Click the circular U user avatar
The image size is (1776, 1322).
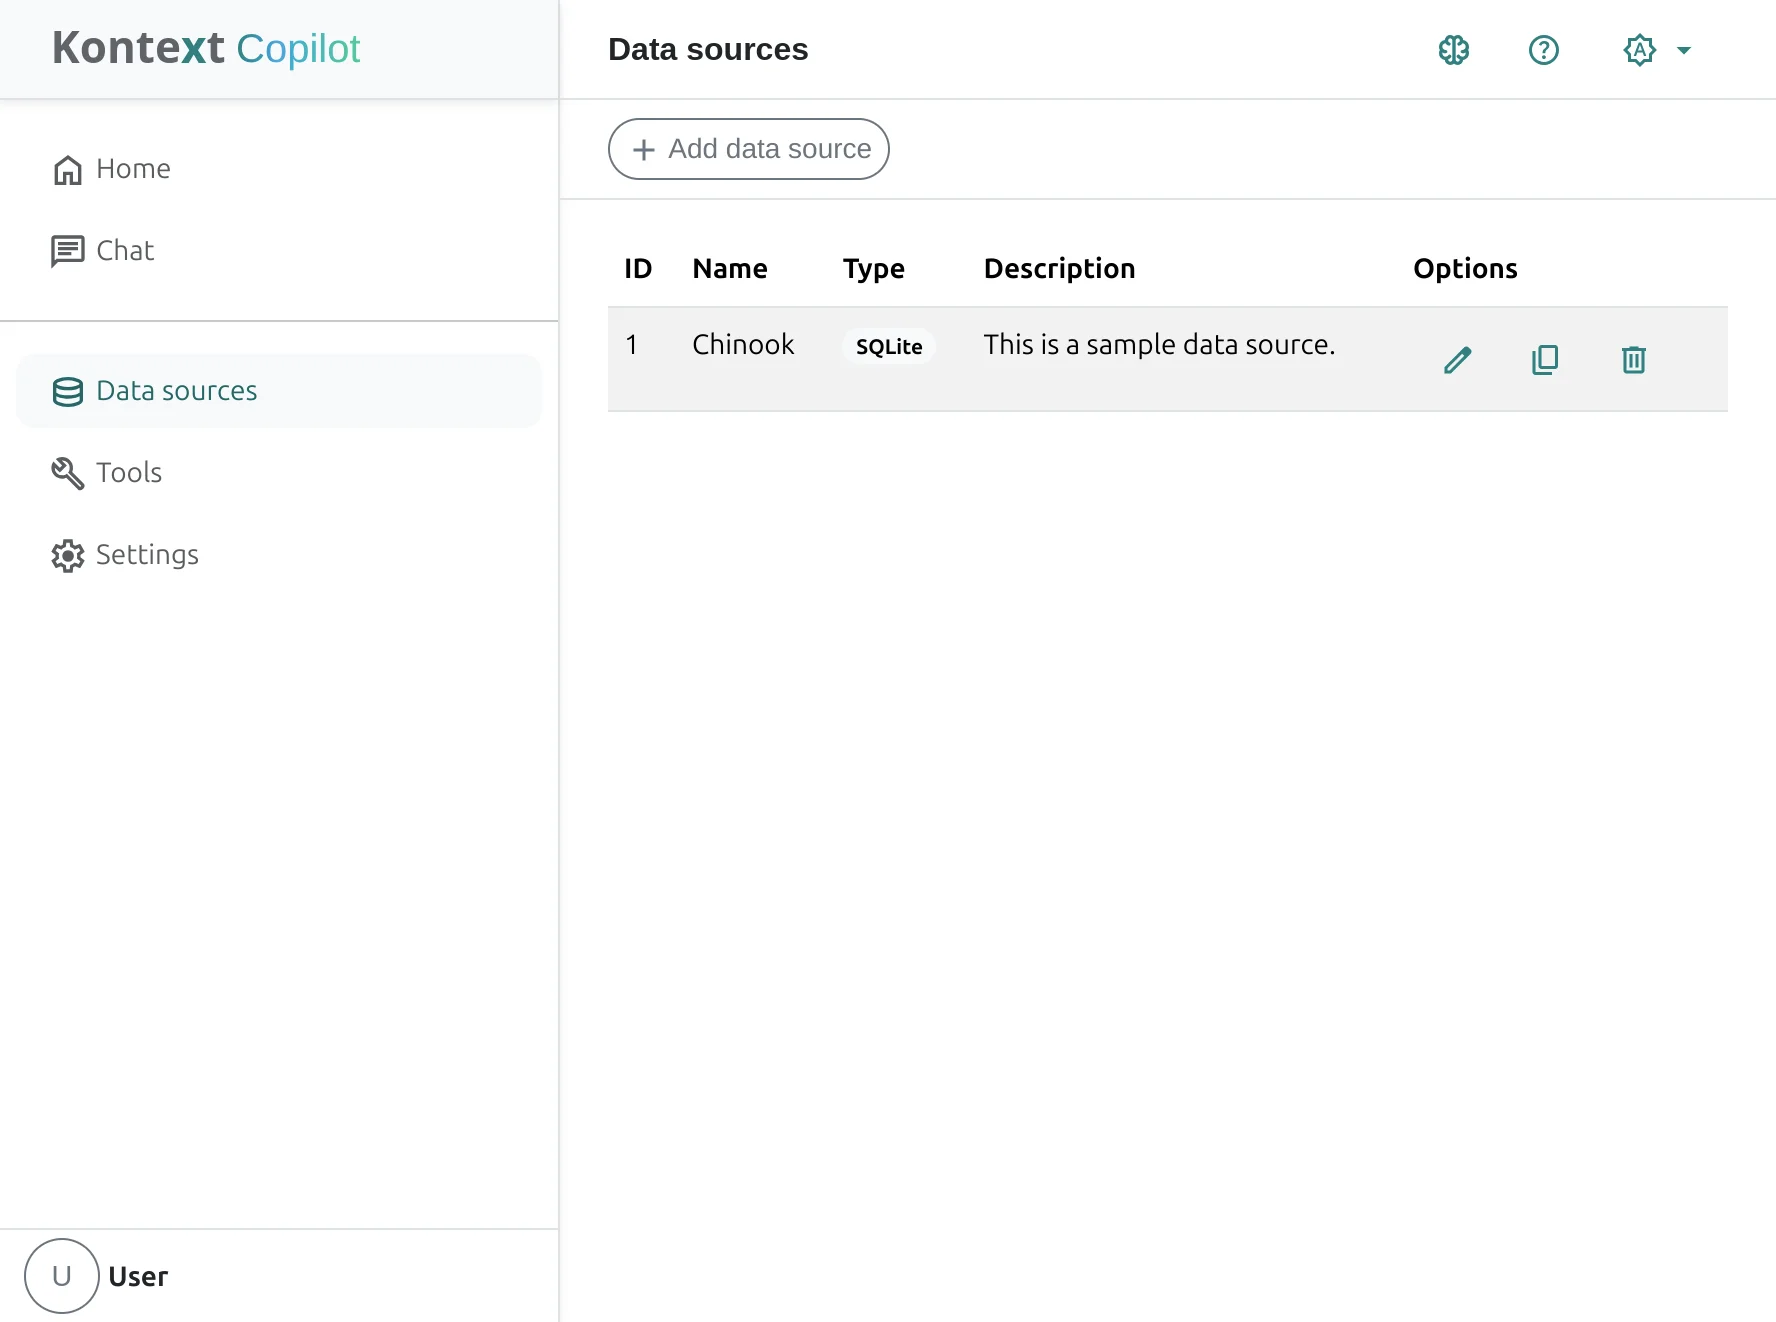[x=62, y=1276]
